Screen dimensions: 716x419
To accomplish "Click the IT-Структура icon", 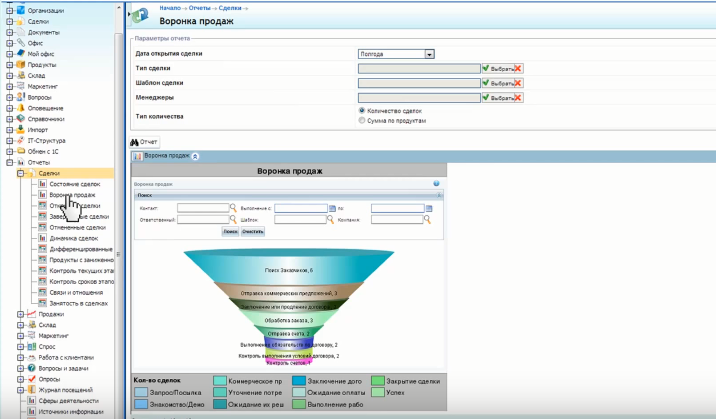I will coord(21,140).
